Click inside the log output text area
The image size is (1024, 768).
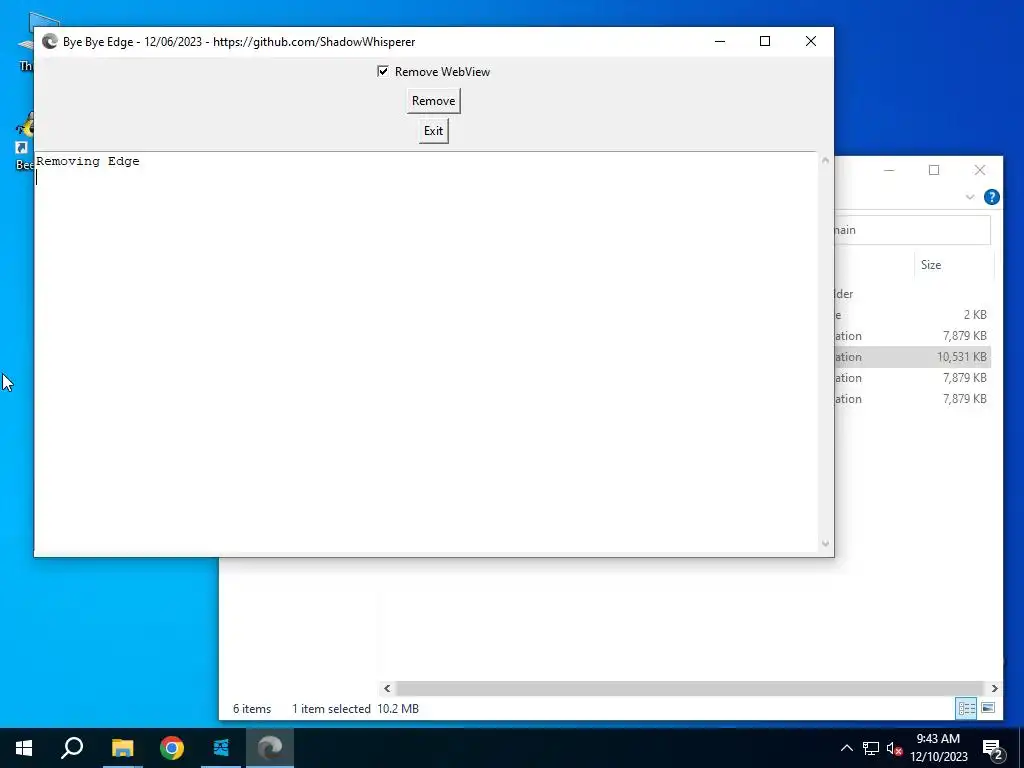coord(426,353)
